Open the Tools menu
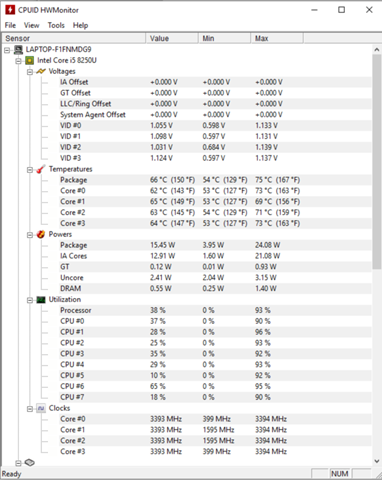The image size is (382, 480). pyautogui.click(x=56, y=25)
